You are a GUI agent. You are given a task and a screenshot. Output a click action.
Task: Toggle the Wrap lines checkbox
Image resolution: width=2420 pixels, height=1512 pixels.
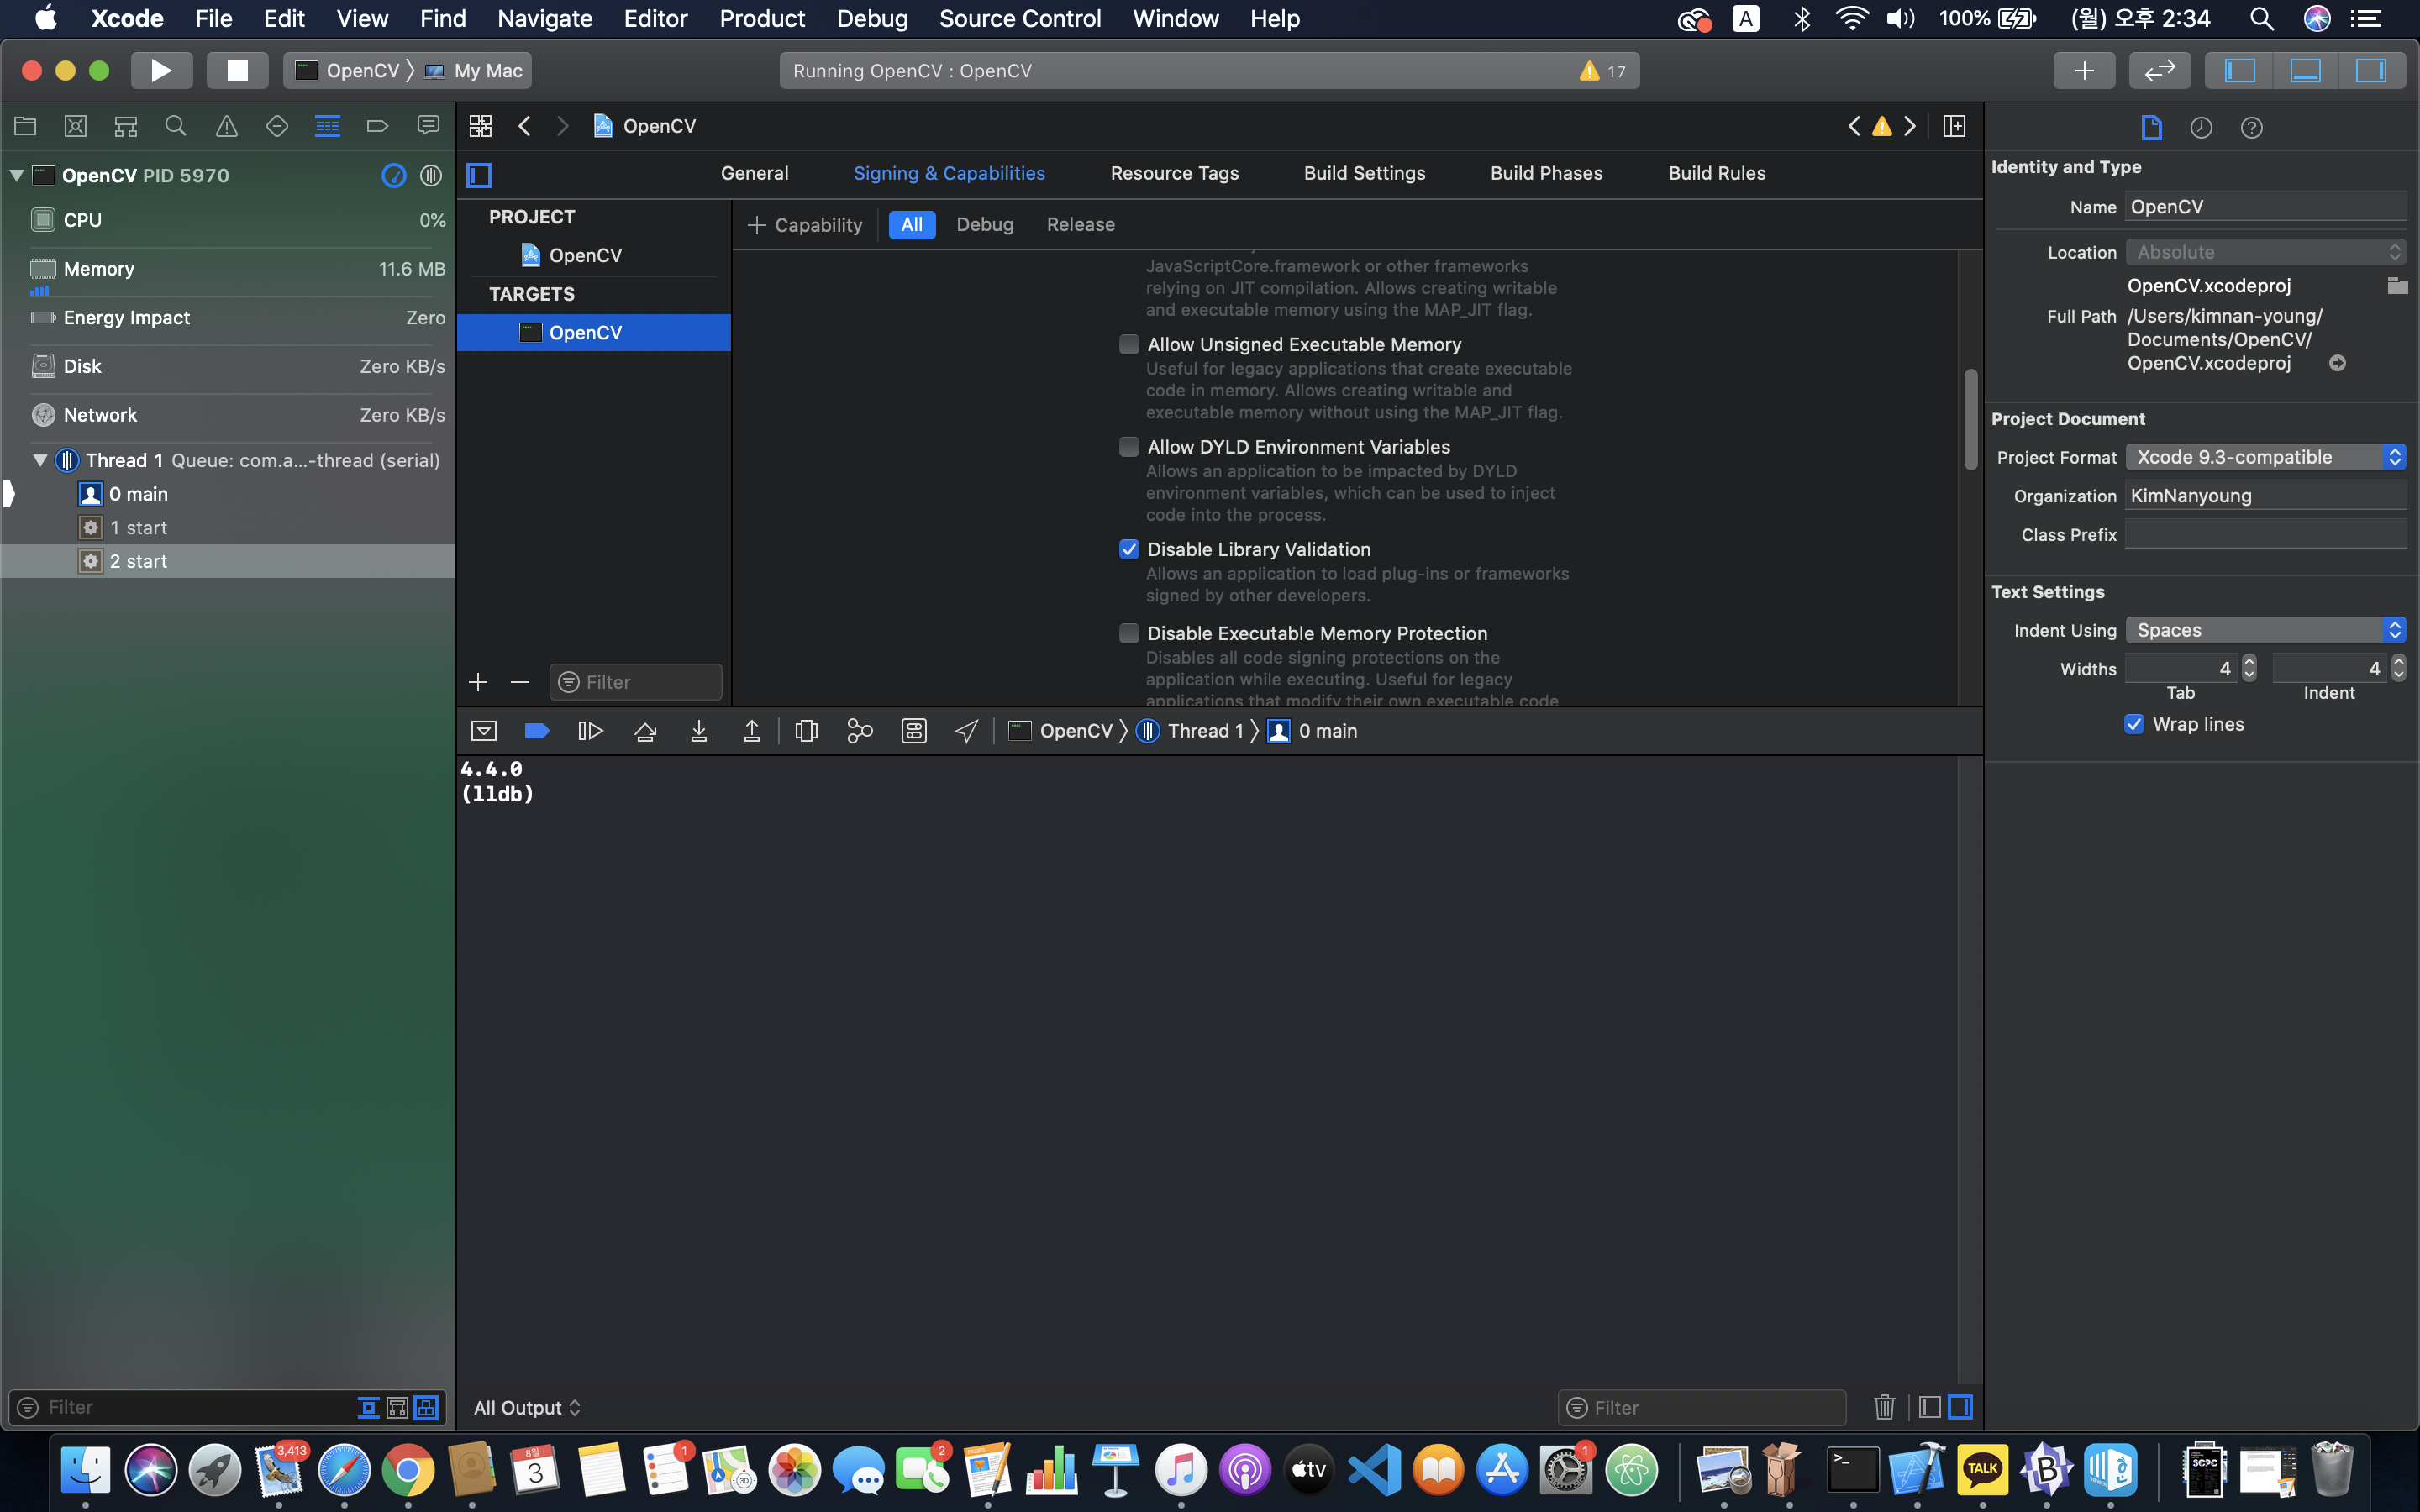2134,724
